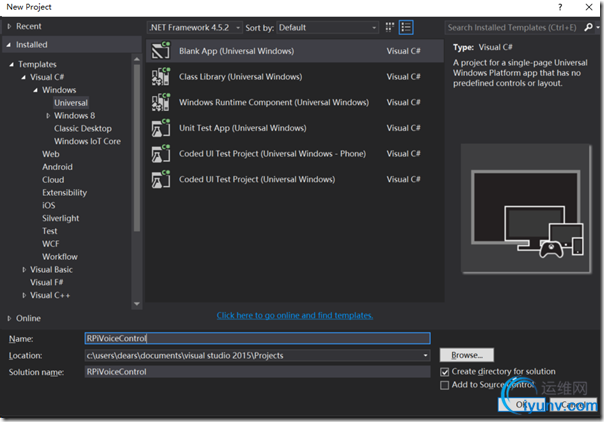This screenshot has width=604, height=422.
Task: Click the template tree scrollbar thumb
Action: coord(137,148)
